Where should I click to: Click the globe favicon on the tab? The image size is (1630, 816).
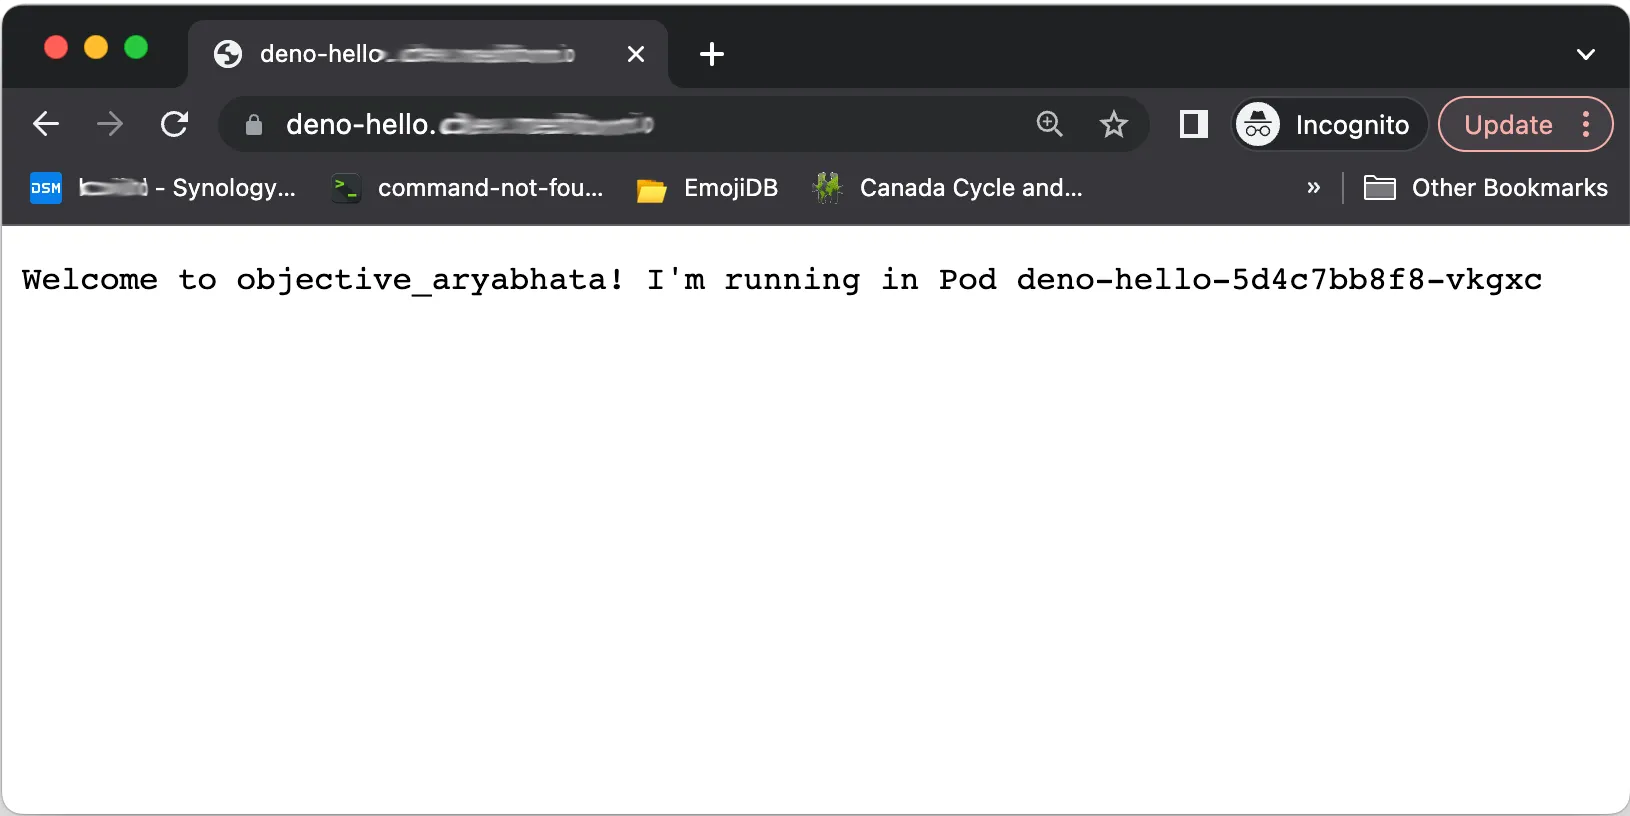[x=228, y=54]
